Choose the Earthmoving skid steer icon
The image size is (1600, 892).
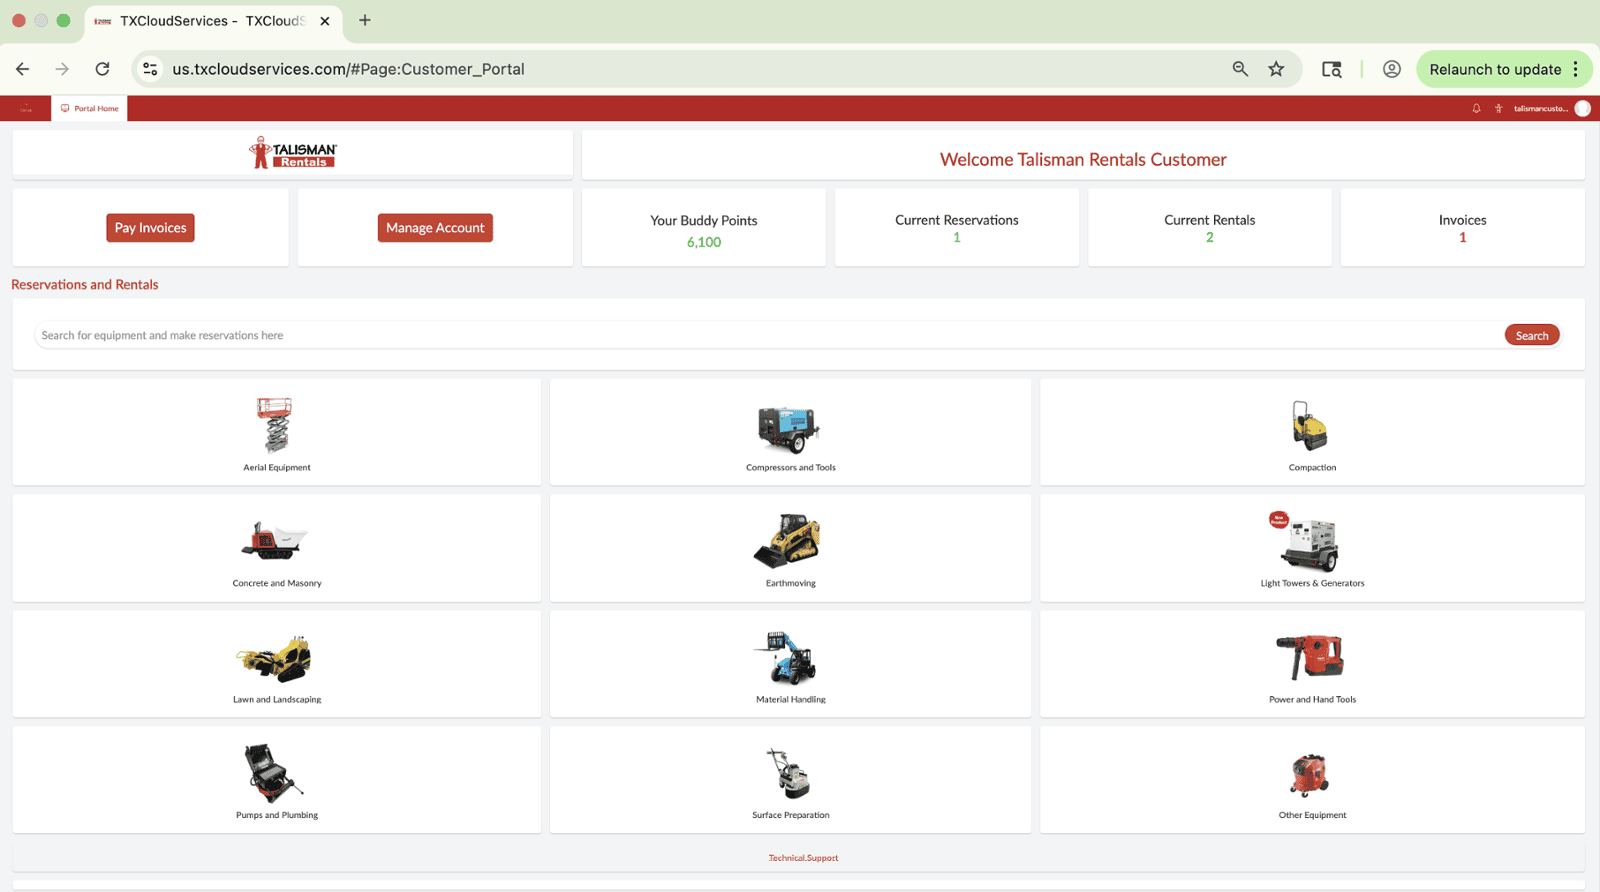pos(788,541)
